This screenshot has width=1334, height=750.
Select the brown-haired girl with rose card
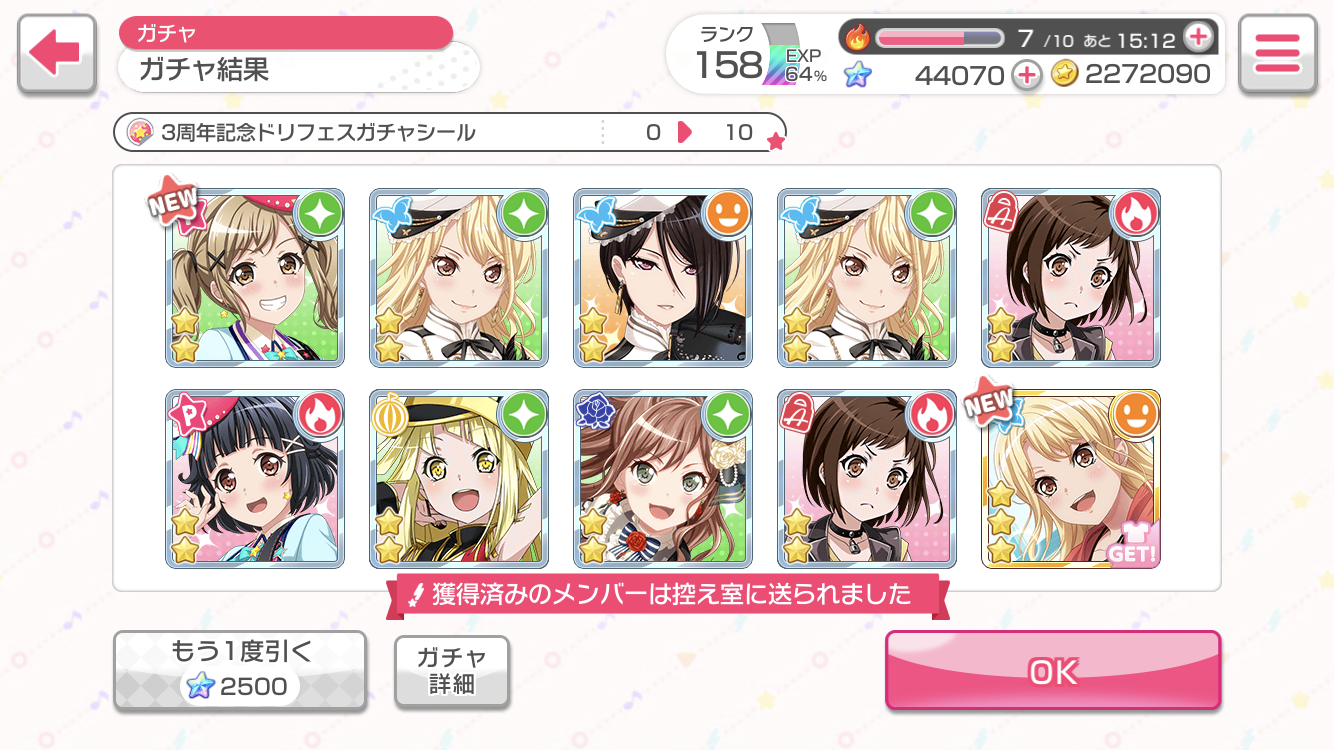(x=663, y=478)
